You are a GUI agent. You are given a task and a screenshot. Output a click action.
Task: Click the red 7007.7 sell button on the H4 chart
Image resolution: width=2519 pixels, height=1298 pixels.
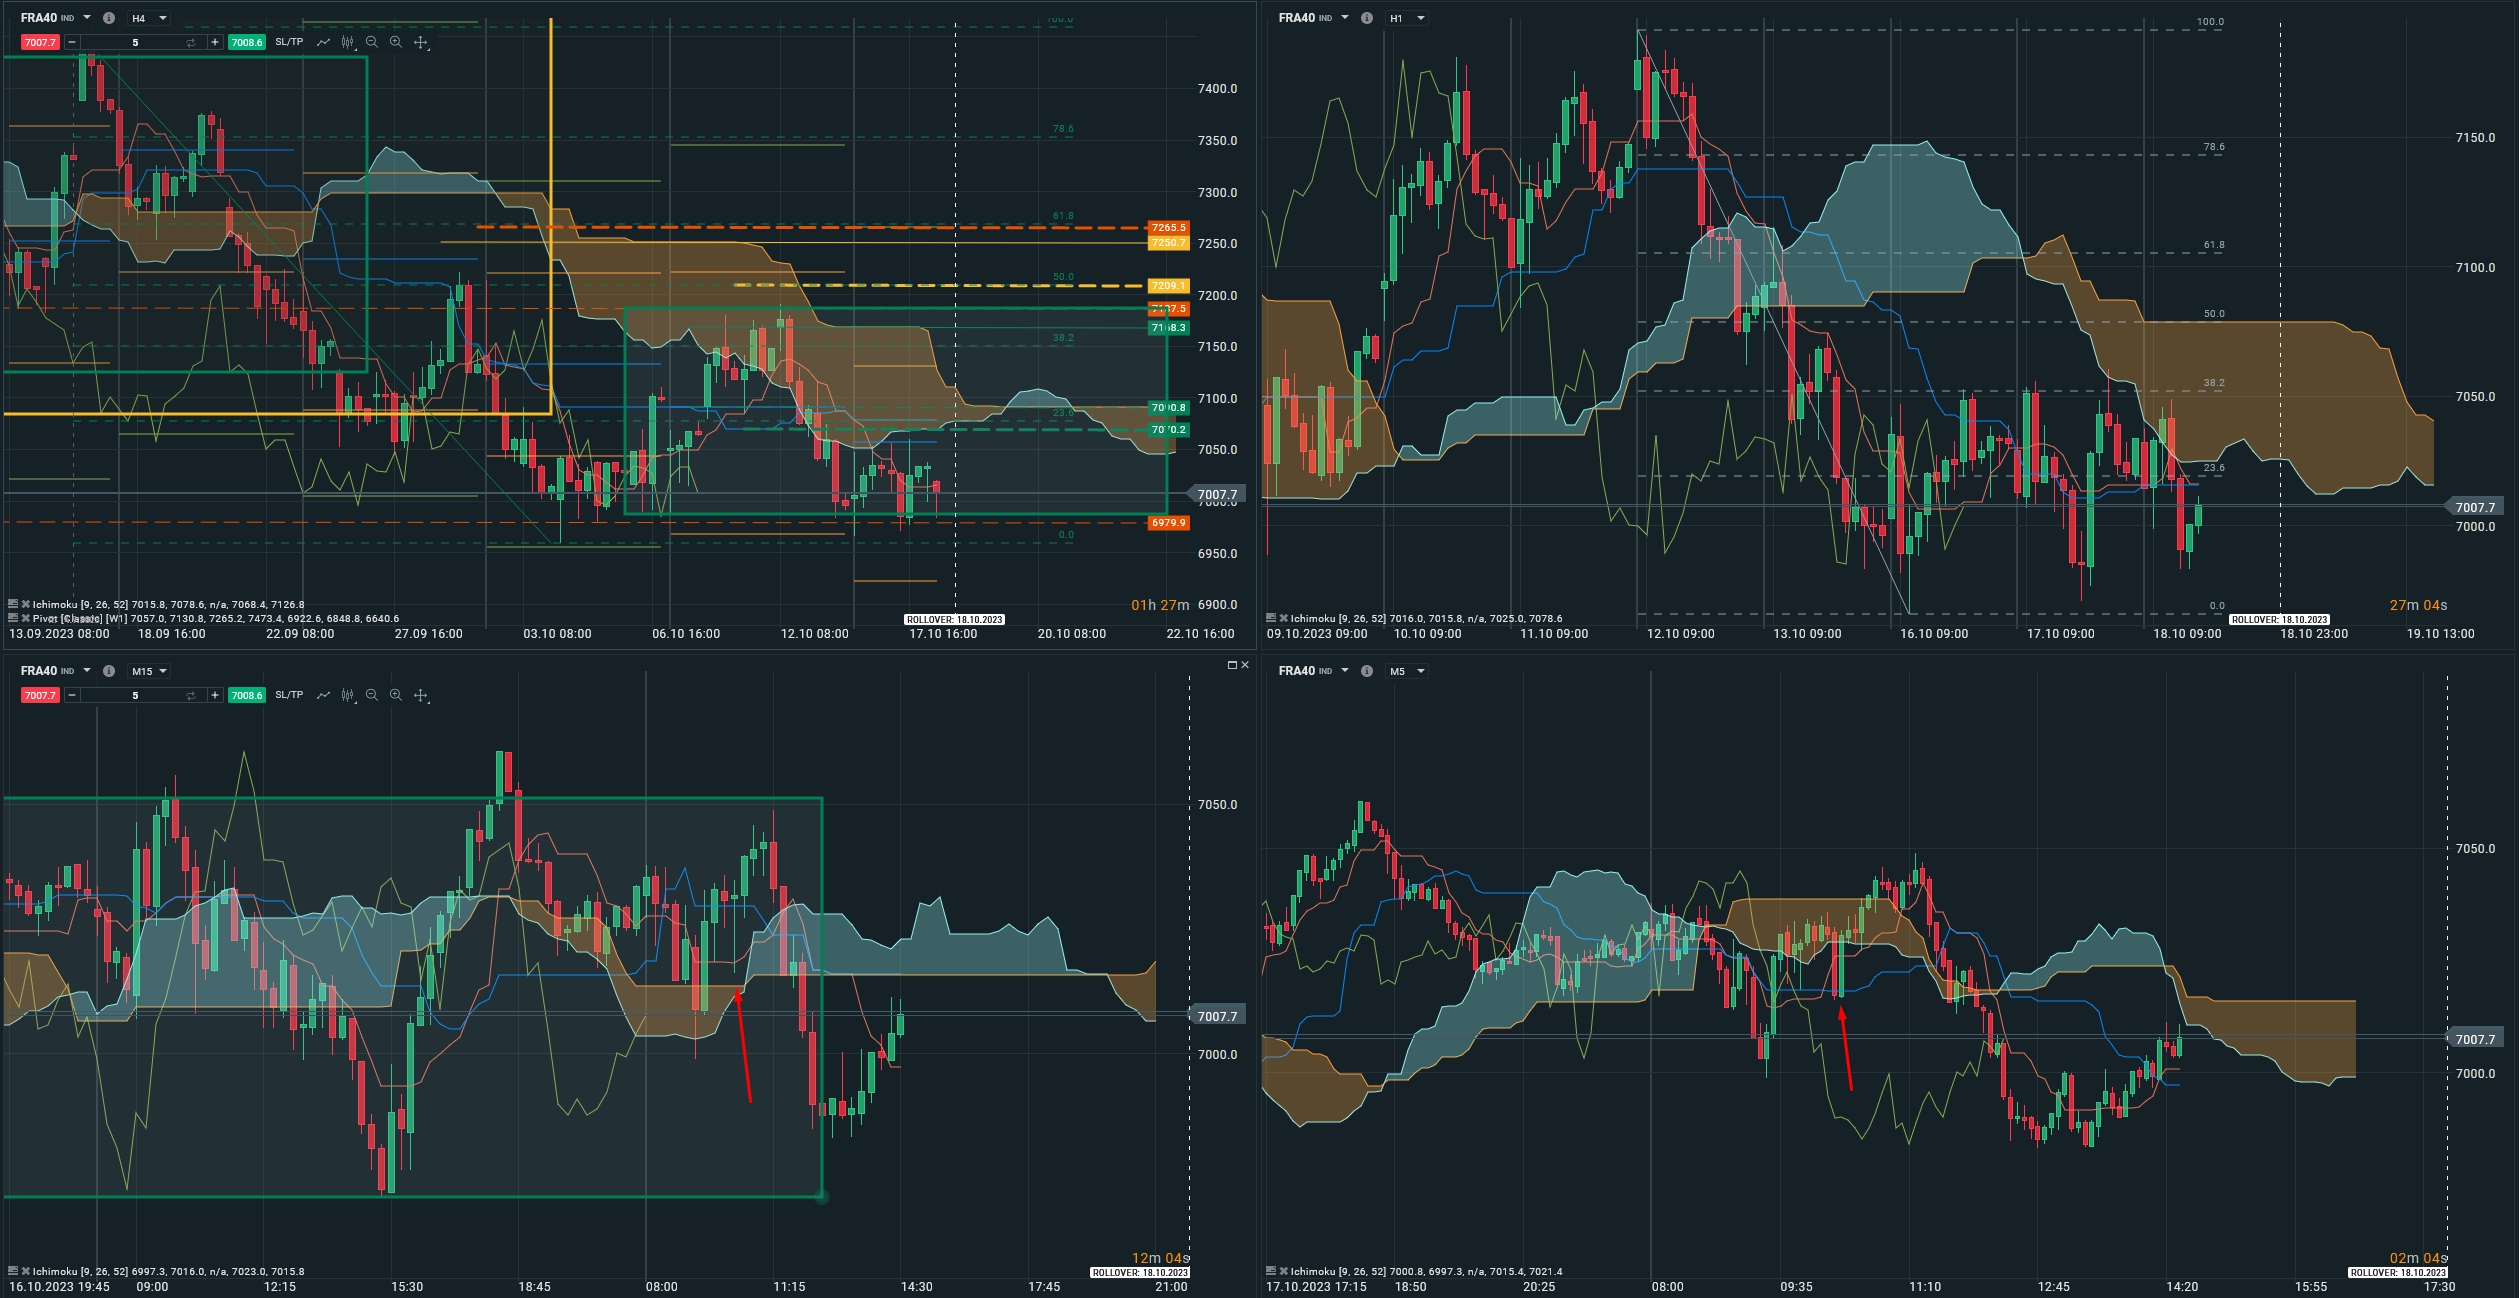coord(40,42)
